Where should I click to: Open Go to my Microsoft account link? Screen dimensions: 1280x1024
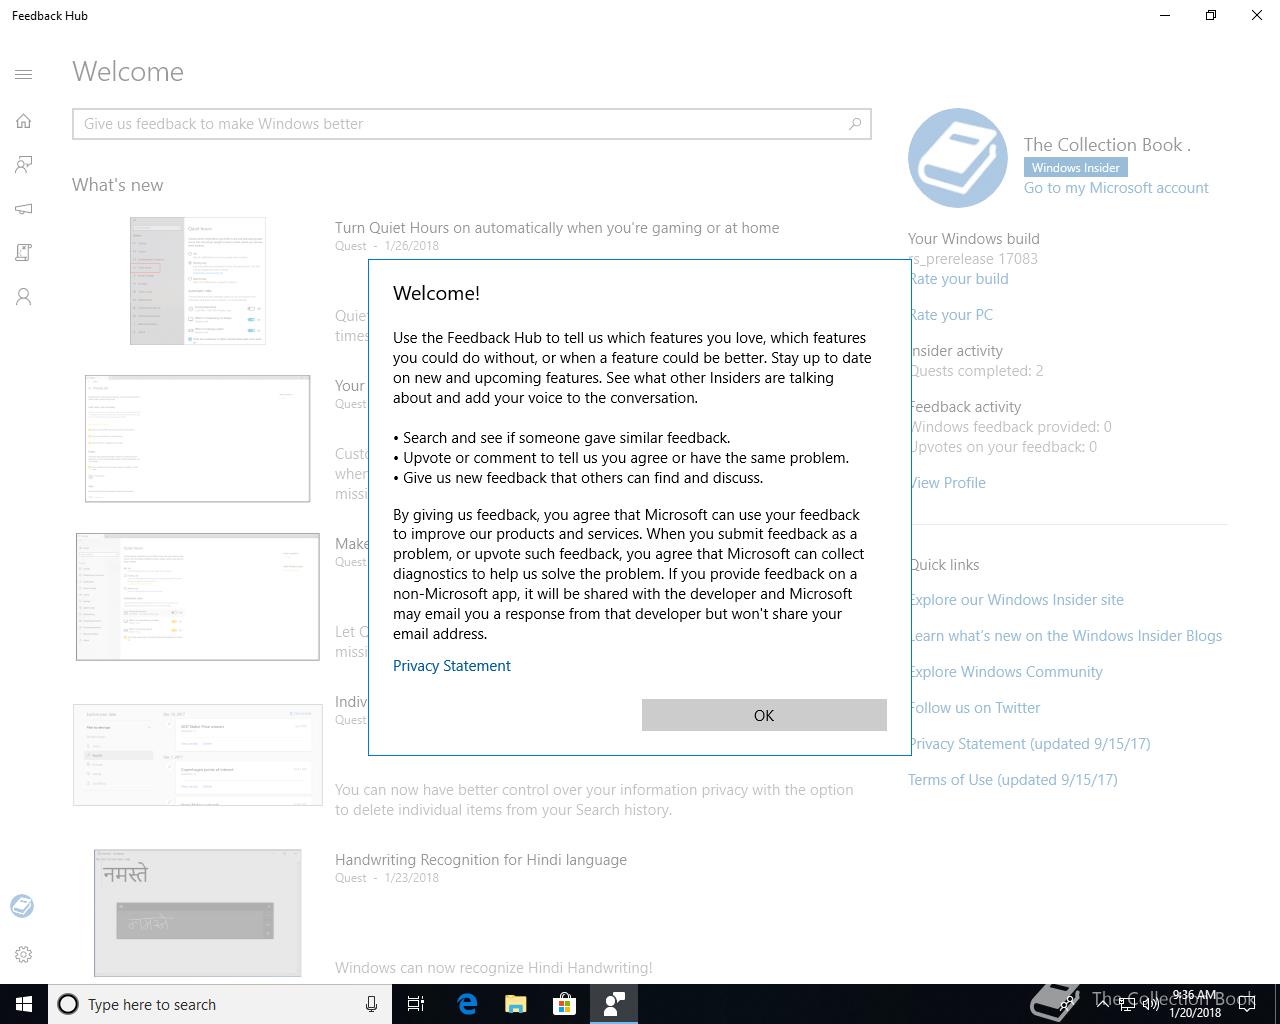click(x=1116, y=188)
